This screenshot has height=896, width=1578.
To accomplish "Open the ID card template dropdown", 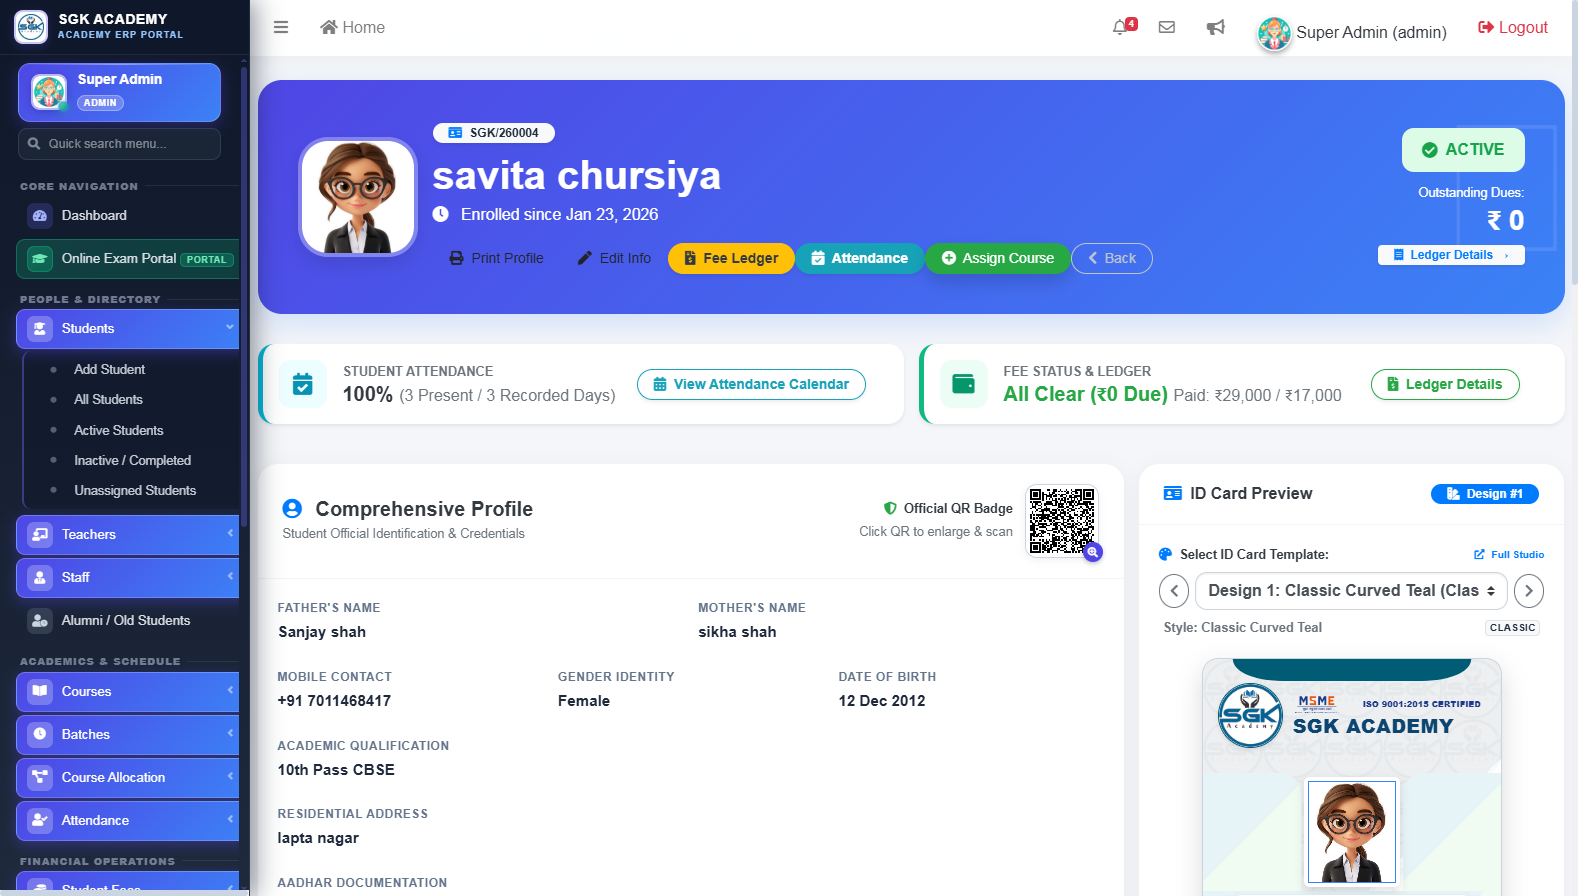I will 1352,591.
